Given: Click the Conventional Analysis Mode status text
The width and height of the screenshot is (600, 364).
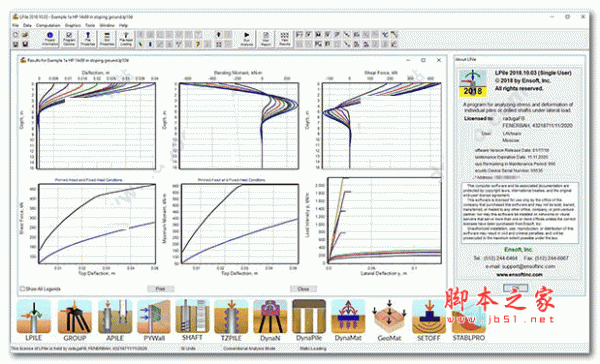Looking at the screenshot, I should coord(249,349).
